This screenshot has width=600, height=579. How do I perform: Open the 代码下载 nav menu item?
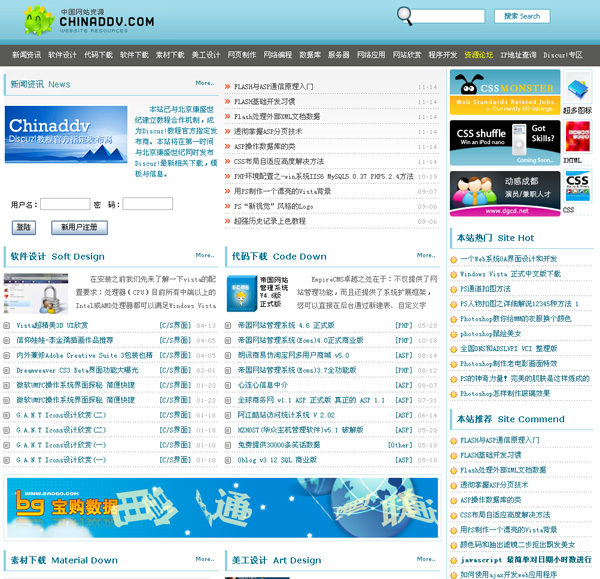click(x=98, y=55)
